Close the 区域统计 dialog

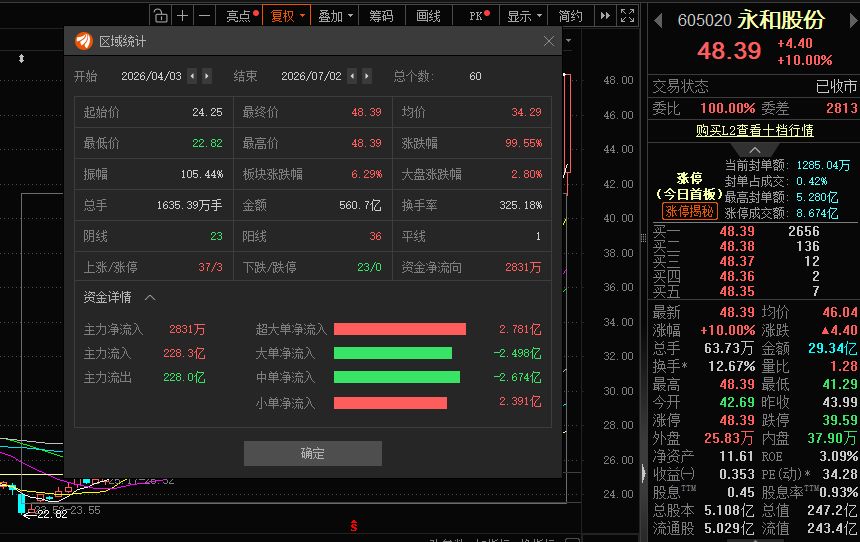pos(549,41)
